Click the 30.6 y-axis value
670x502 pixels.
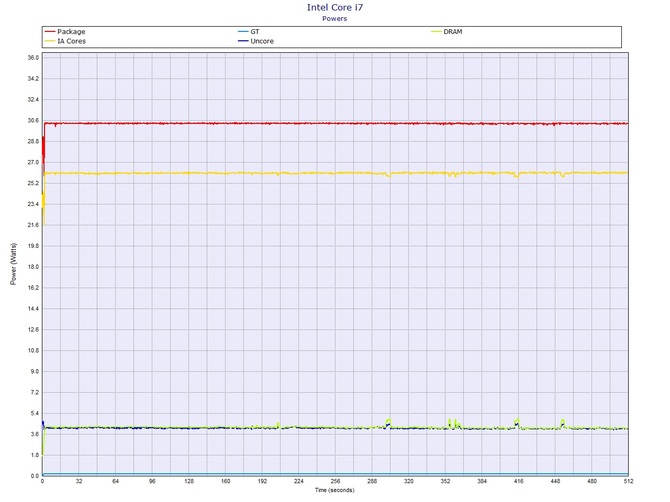click(33, 120)
